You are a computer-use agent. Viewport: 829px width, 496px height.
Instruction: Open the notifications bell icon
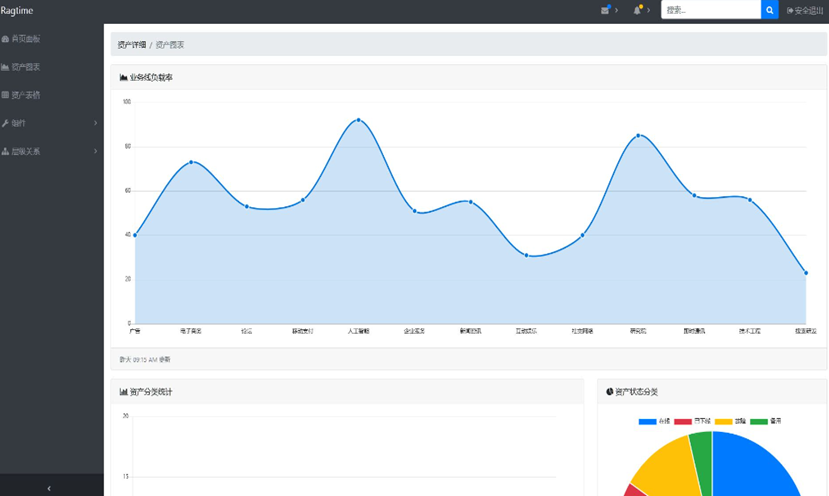tap(637, 10)
